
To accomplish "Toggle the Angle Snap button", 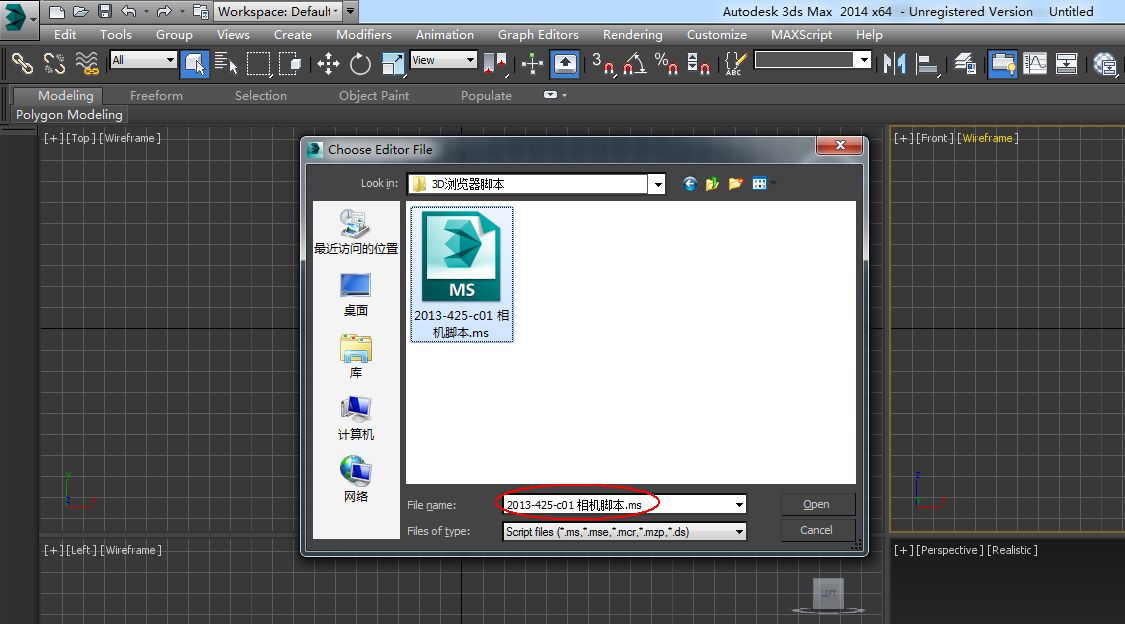I will click(x=634, y=64).
